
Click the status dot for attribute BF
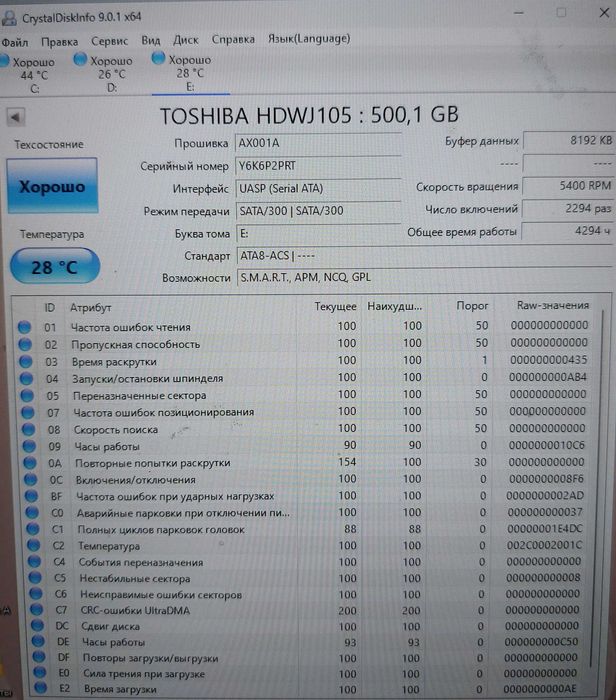tap(31, 496)
